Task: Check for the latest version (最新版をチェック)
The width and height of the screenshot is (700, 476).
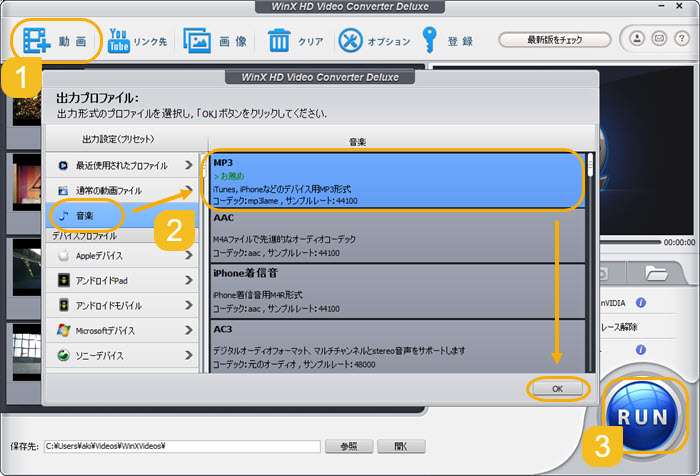Action: tap(554, 40)
